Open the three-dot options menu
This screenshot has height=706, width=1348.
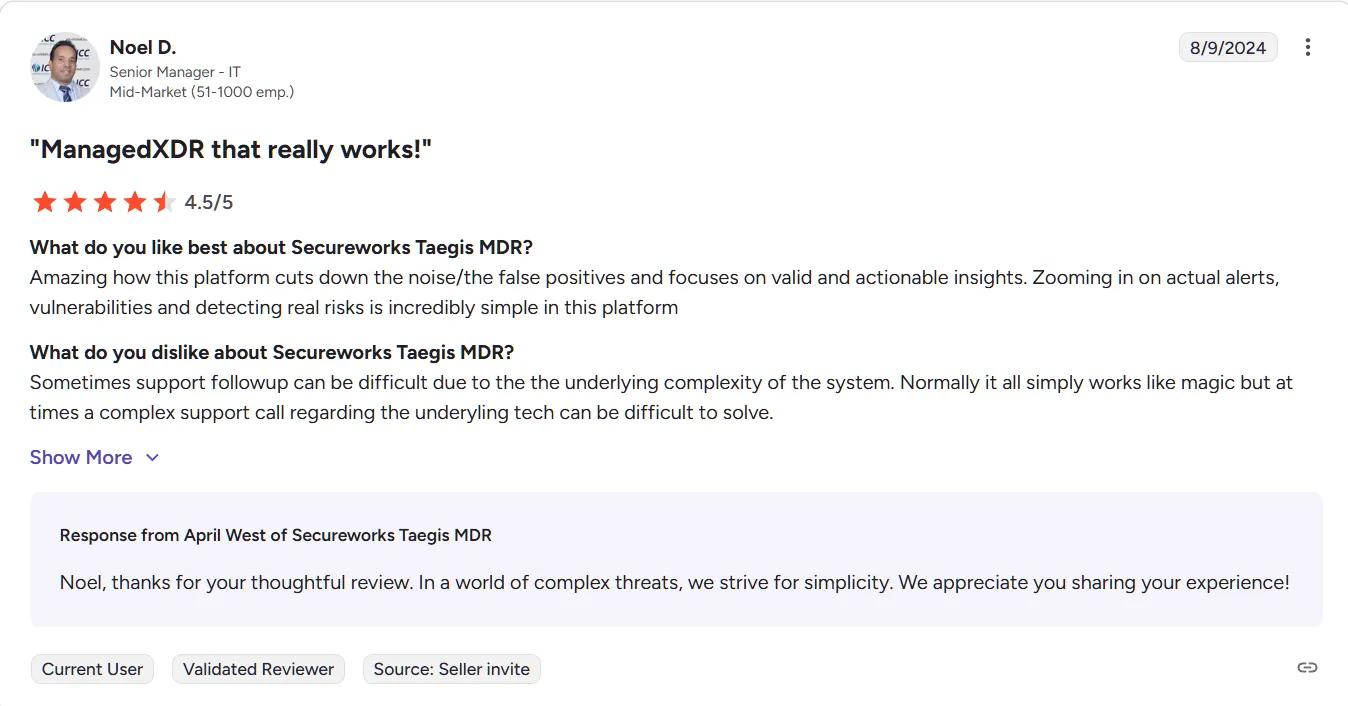[x=1308, y=46]
